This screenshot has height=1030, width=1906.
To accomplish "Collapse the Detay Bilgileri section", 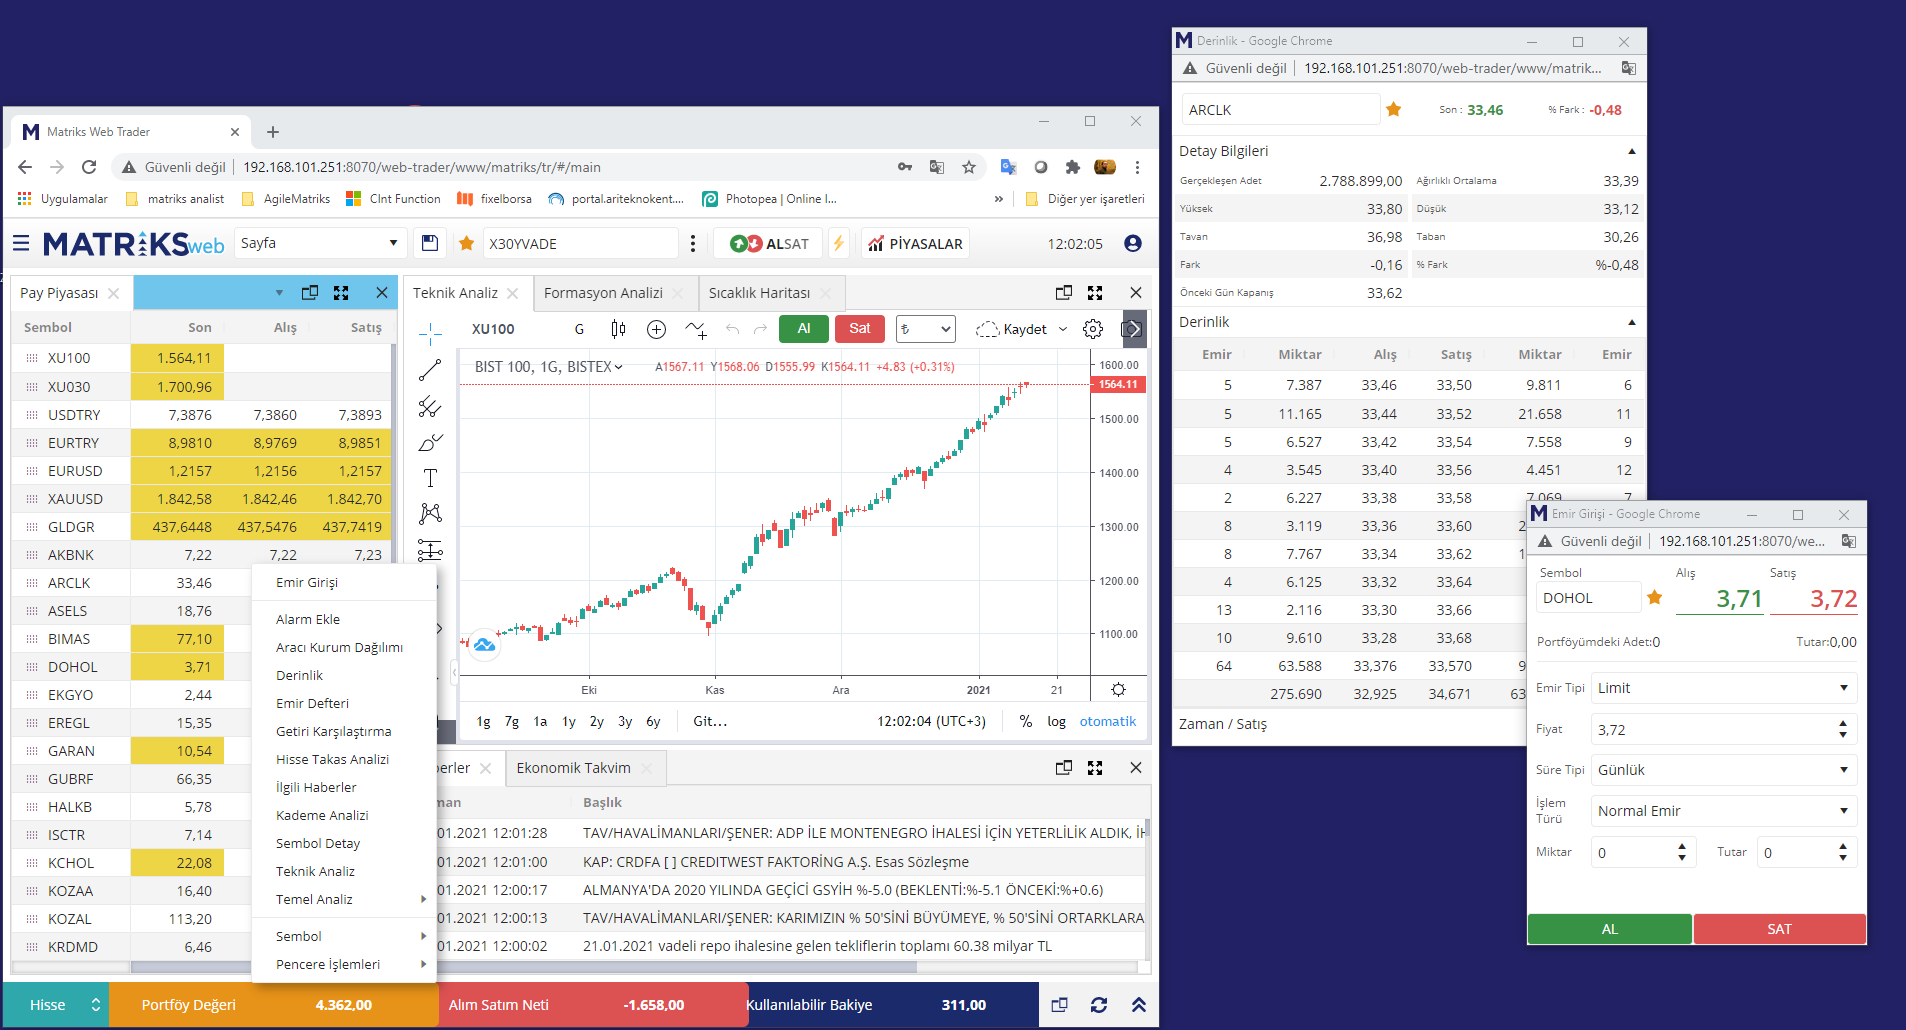I will point(1631,151).
